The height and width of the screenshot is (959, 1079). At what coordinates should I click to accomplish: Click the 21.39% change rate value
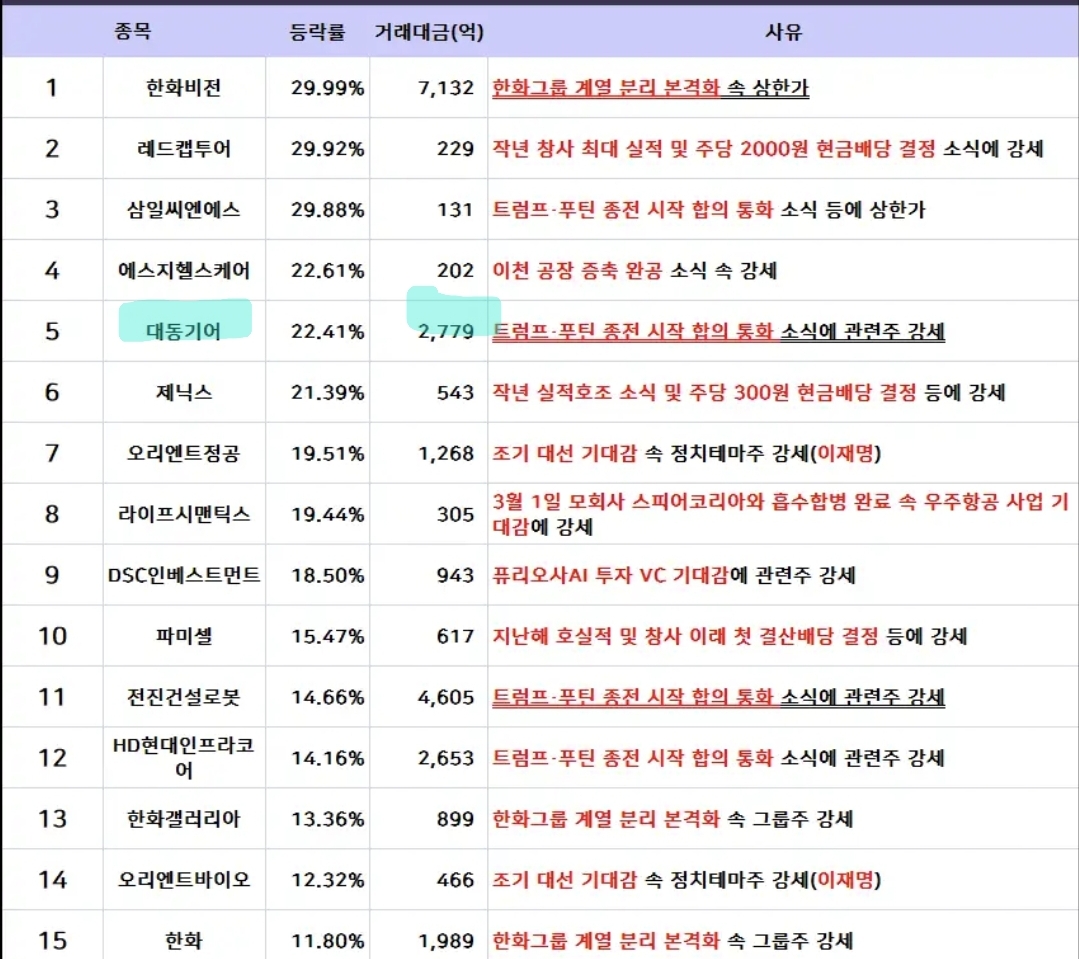pyautogui.click(x=327, y=392)
